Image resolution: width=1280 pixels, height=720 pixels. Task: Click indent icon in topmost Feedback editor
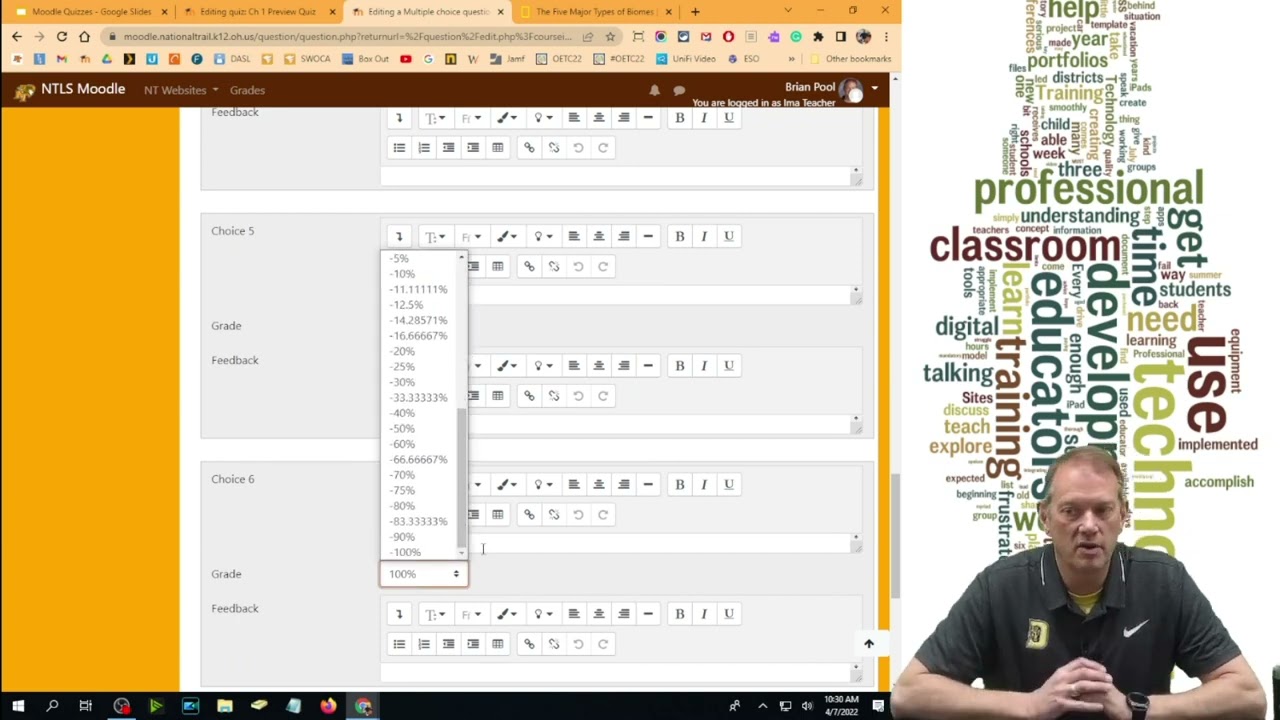[x=473, y=148]
